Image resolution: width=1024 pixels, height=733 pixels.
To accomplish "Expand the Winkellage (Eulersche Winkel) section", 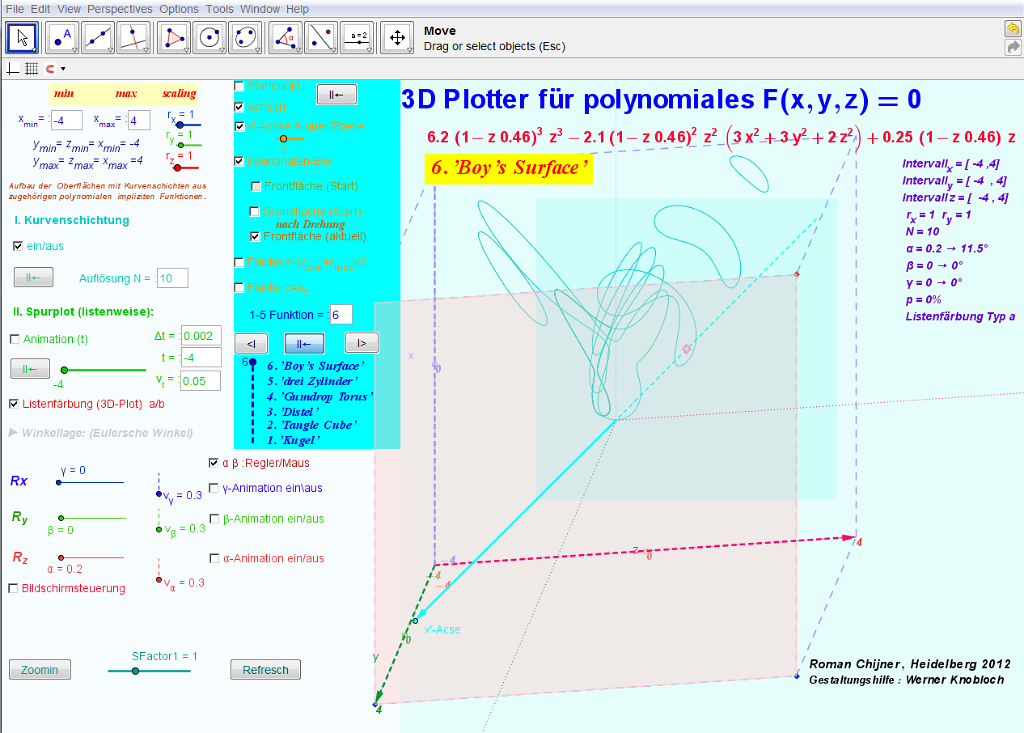I will (x=13, y=433).
